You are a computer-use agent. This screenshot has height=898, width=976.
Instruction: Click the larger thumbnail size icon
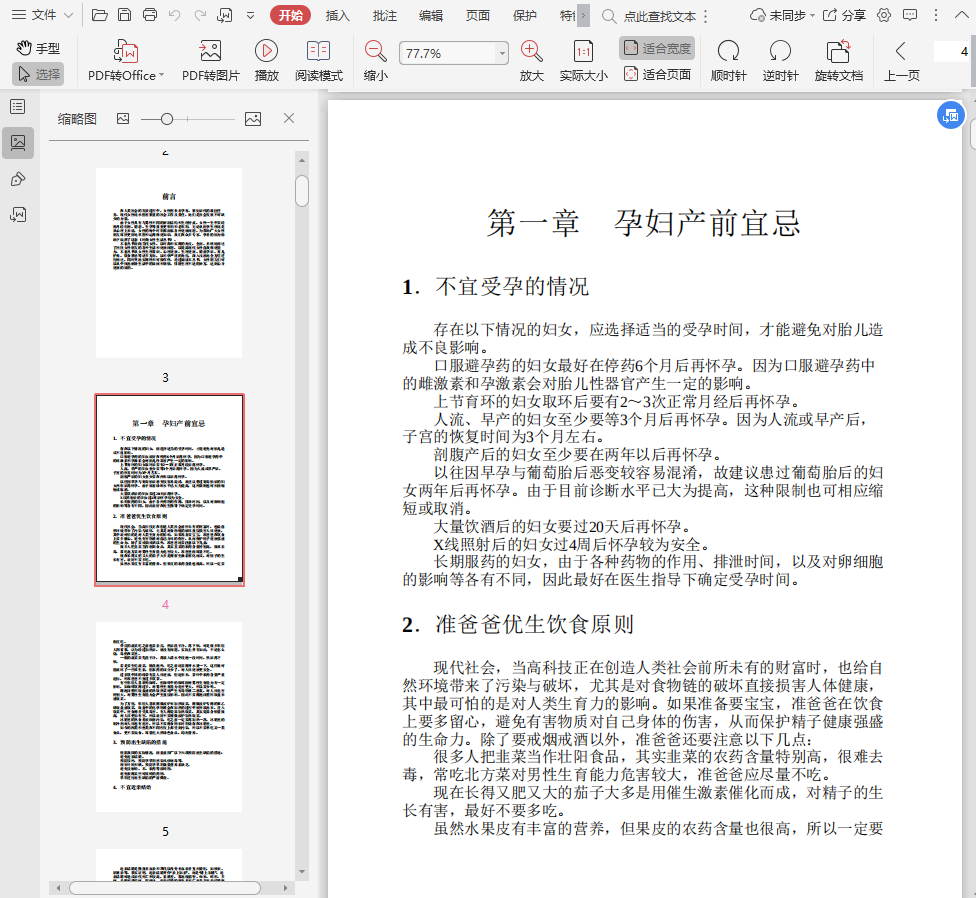pyautogui.click(x=253, y=119)
